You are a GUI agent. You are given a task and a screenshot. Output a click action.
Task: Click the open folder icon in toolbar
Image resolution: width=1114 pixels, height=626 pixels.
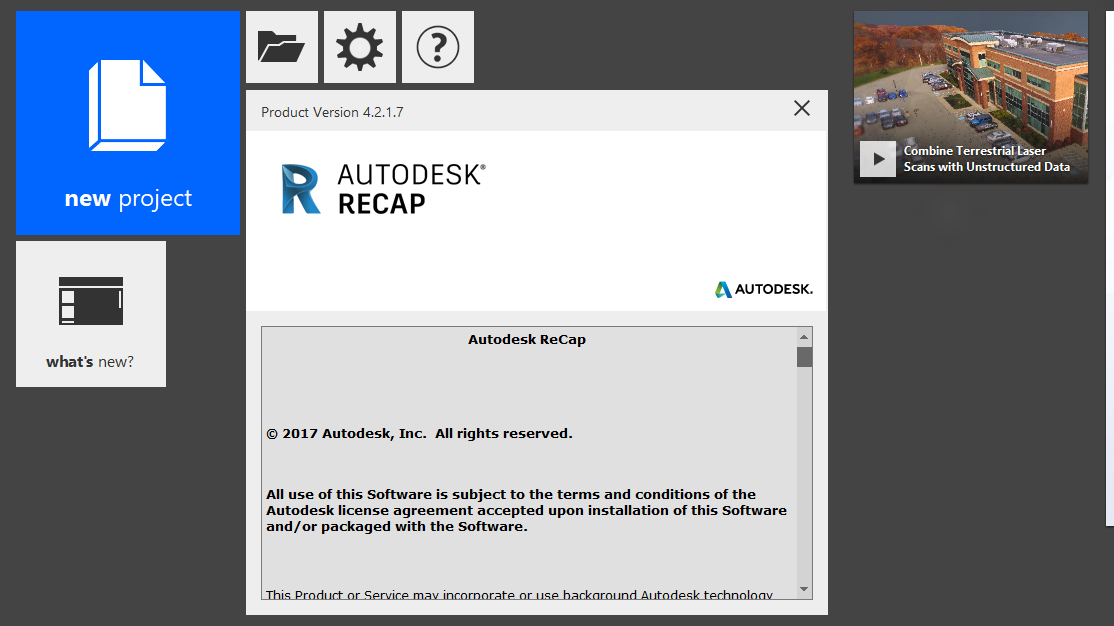[x=281, y=46]
